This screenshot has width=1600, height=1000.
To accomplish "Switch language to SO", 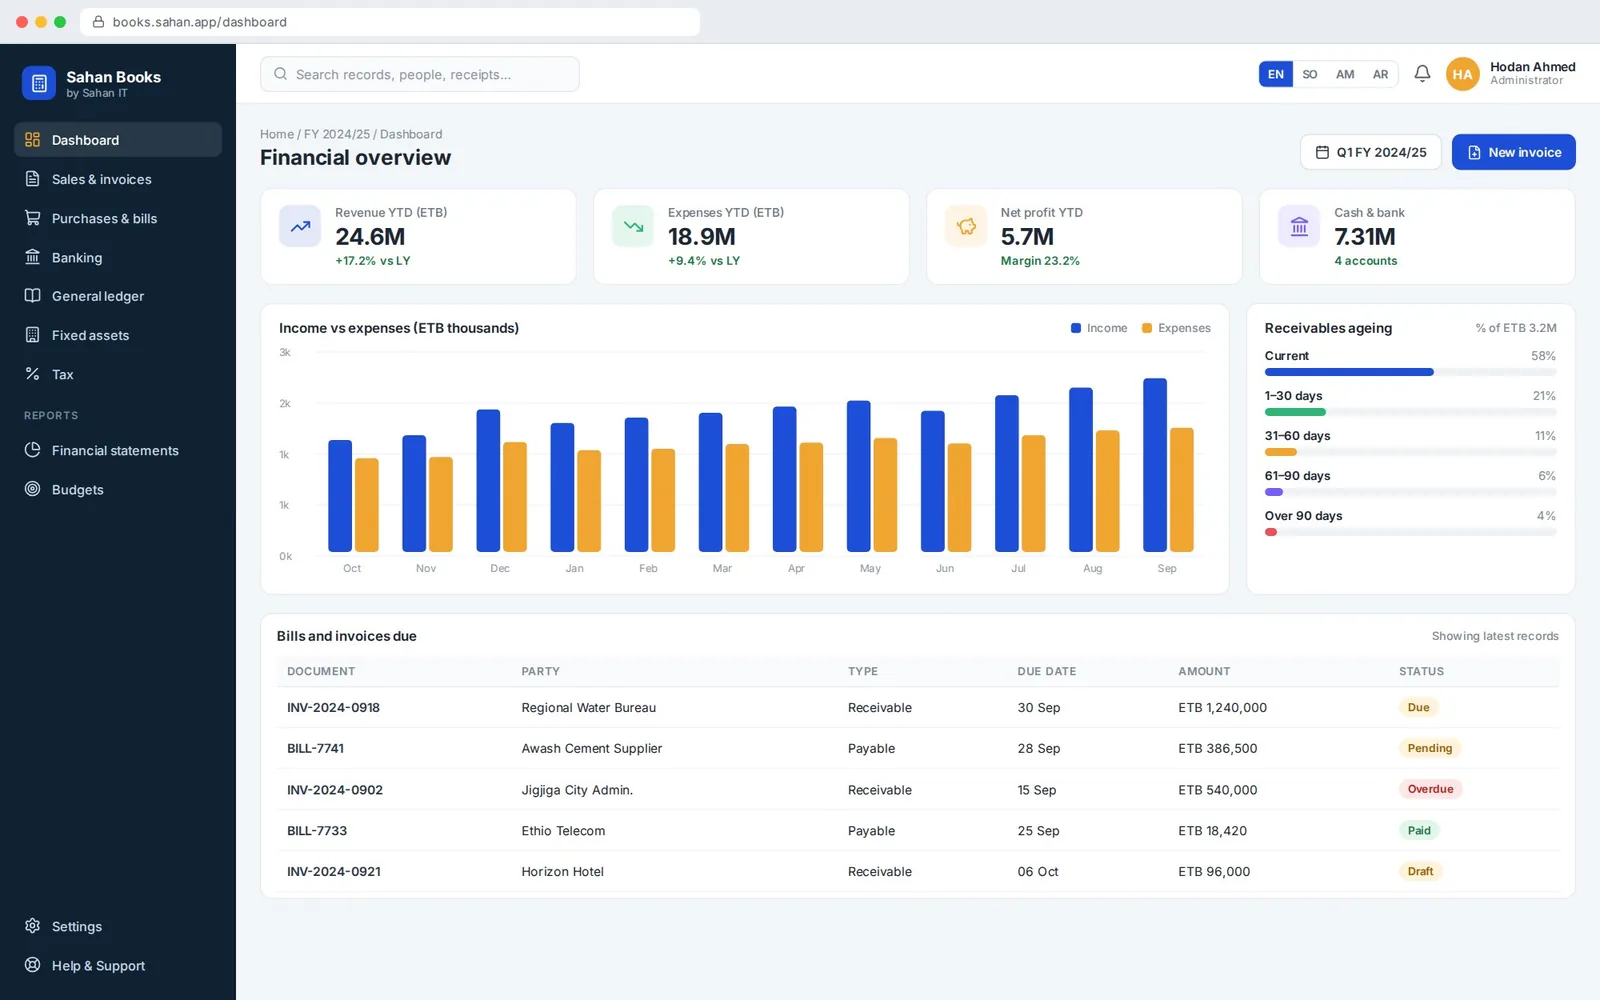I will click(1310, 74).
